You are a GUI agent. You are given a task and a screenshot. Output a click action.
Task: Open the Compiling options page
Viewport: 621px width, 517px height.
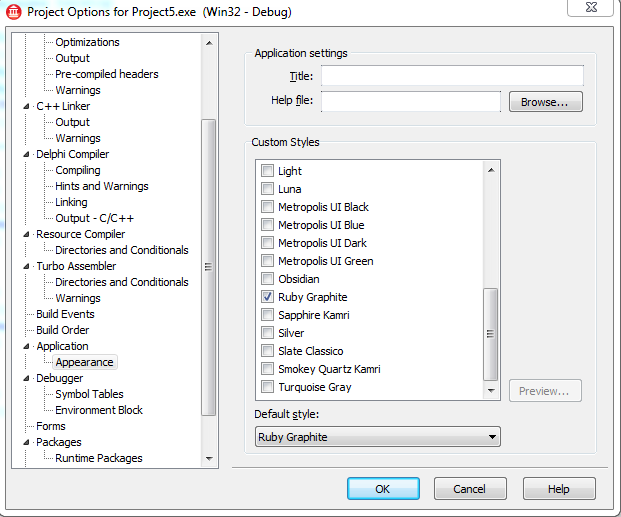click(x=78, y=170)
